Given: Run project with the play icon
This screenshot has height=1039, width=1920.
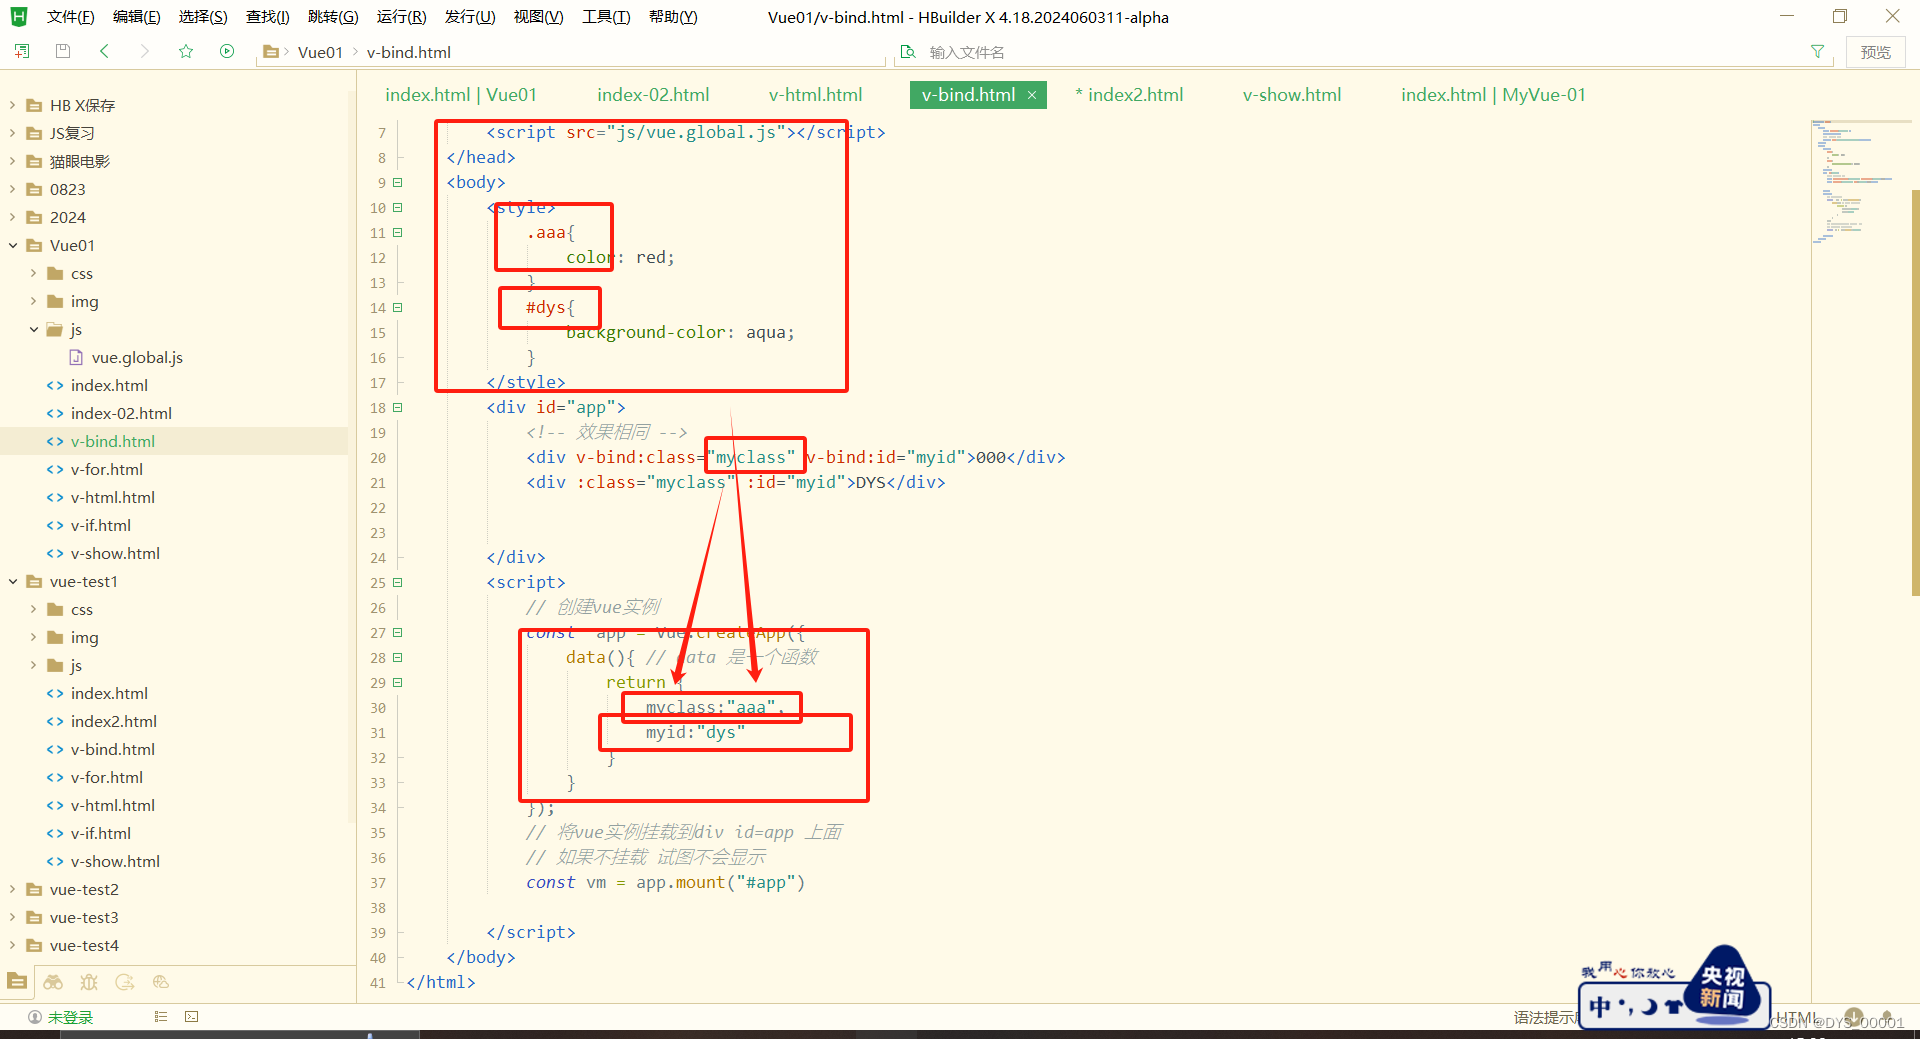Looking at the screenshot, I should pyautogui.click(x=227, y=51).
